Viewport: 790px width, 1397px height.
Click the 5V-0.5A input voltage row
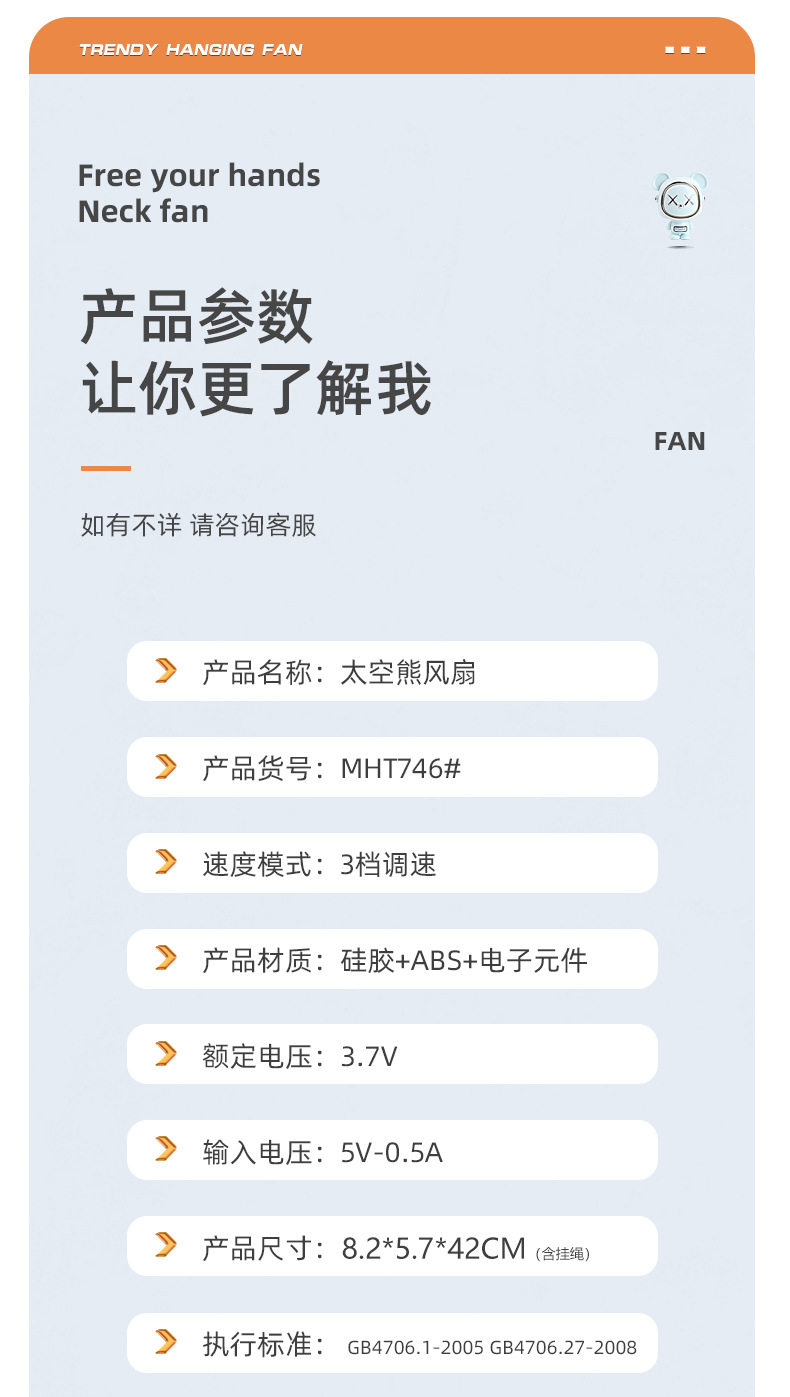point(392,1150)
